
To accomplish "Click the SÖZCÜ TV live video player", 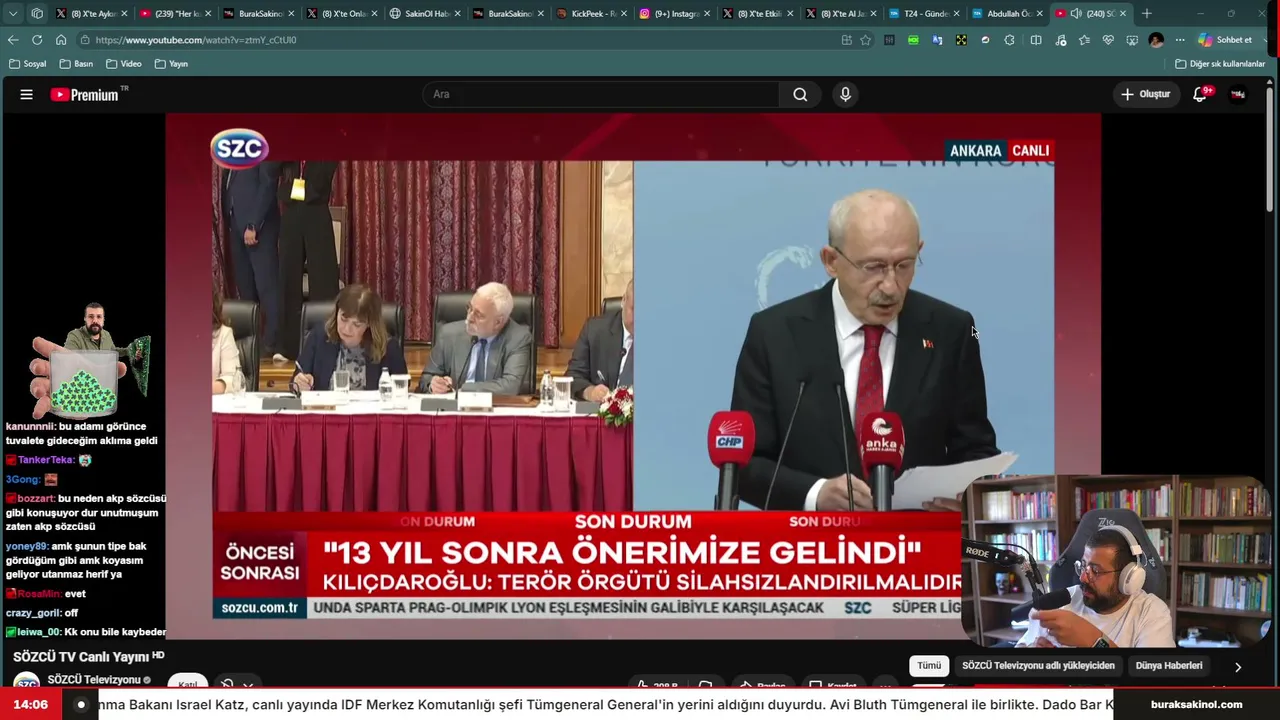I will (x=633, y=375).
